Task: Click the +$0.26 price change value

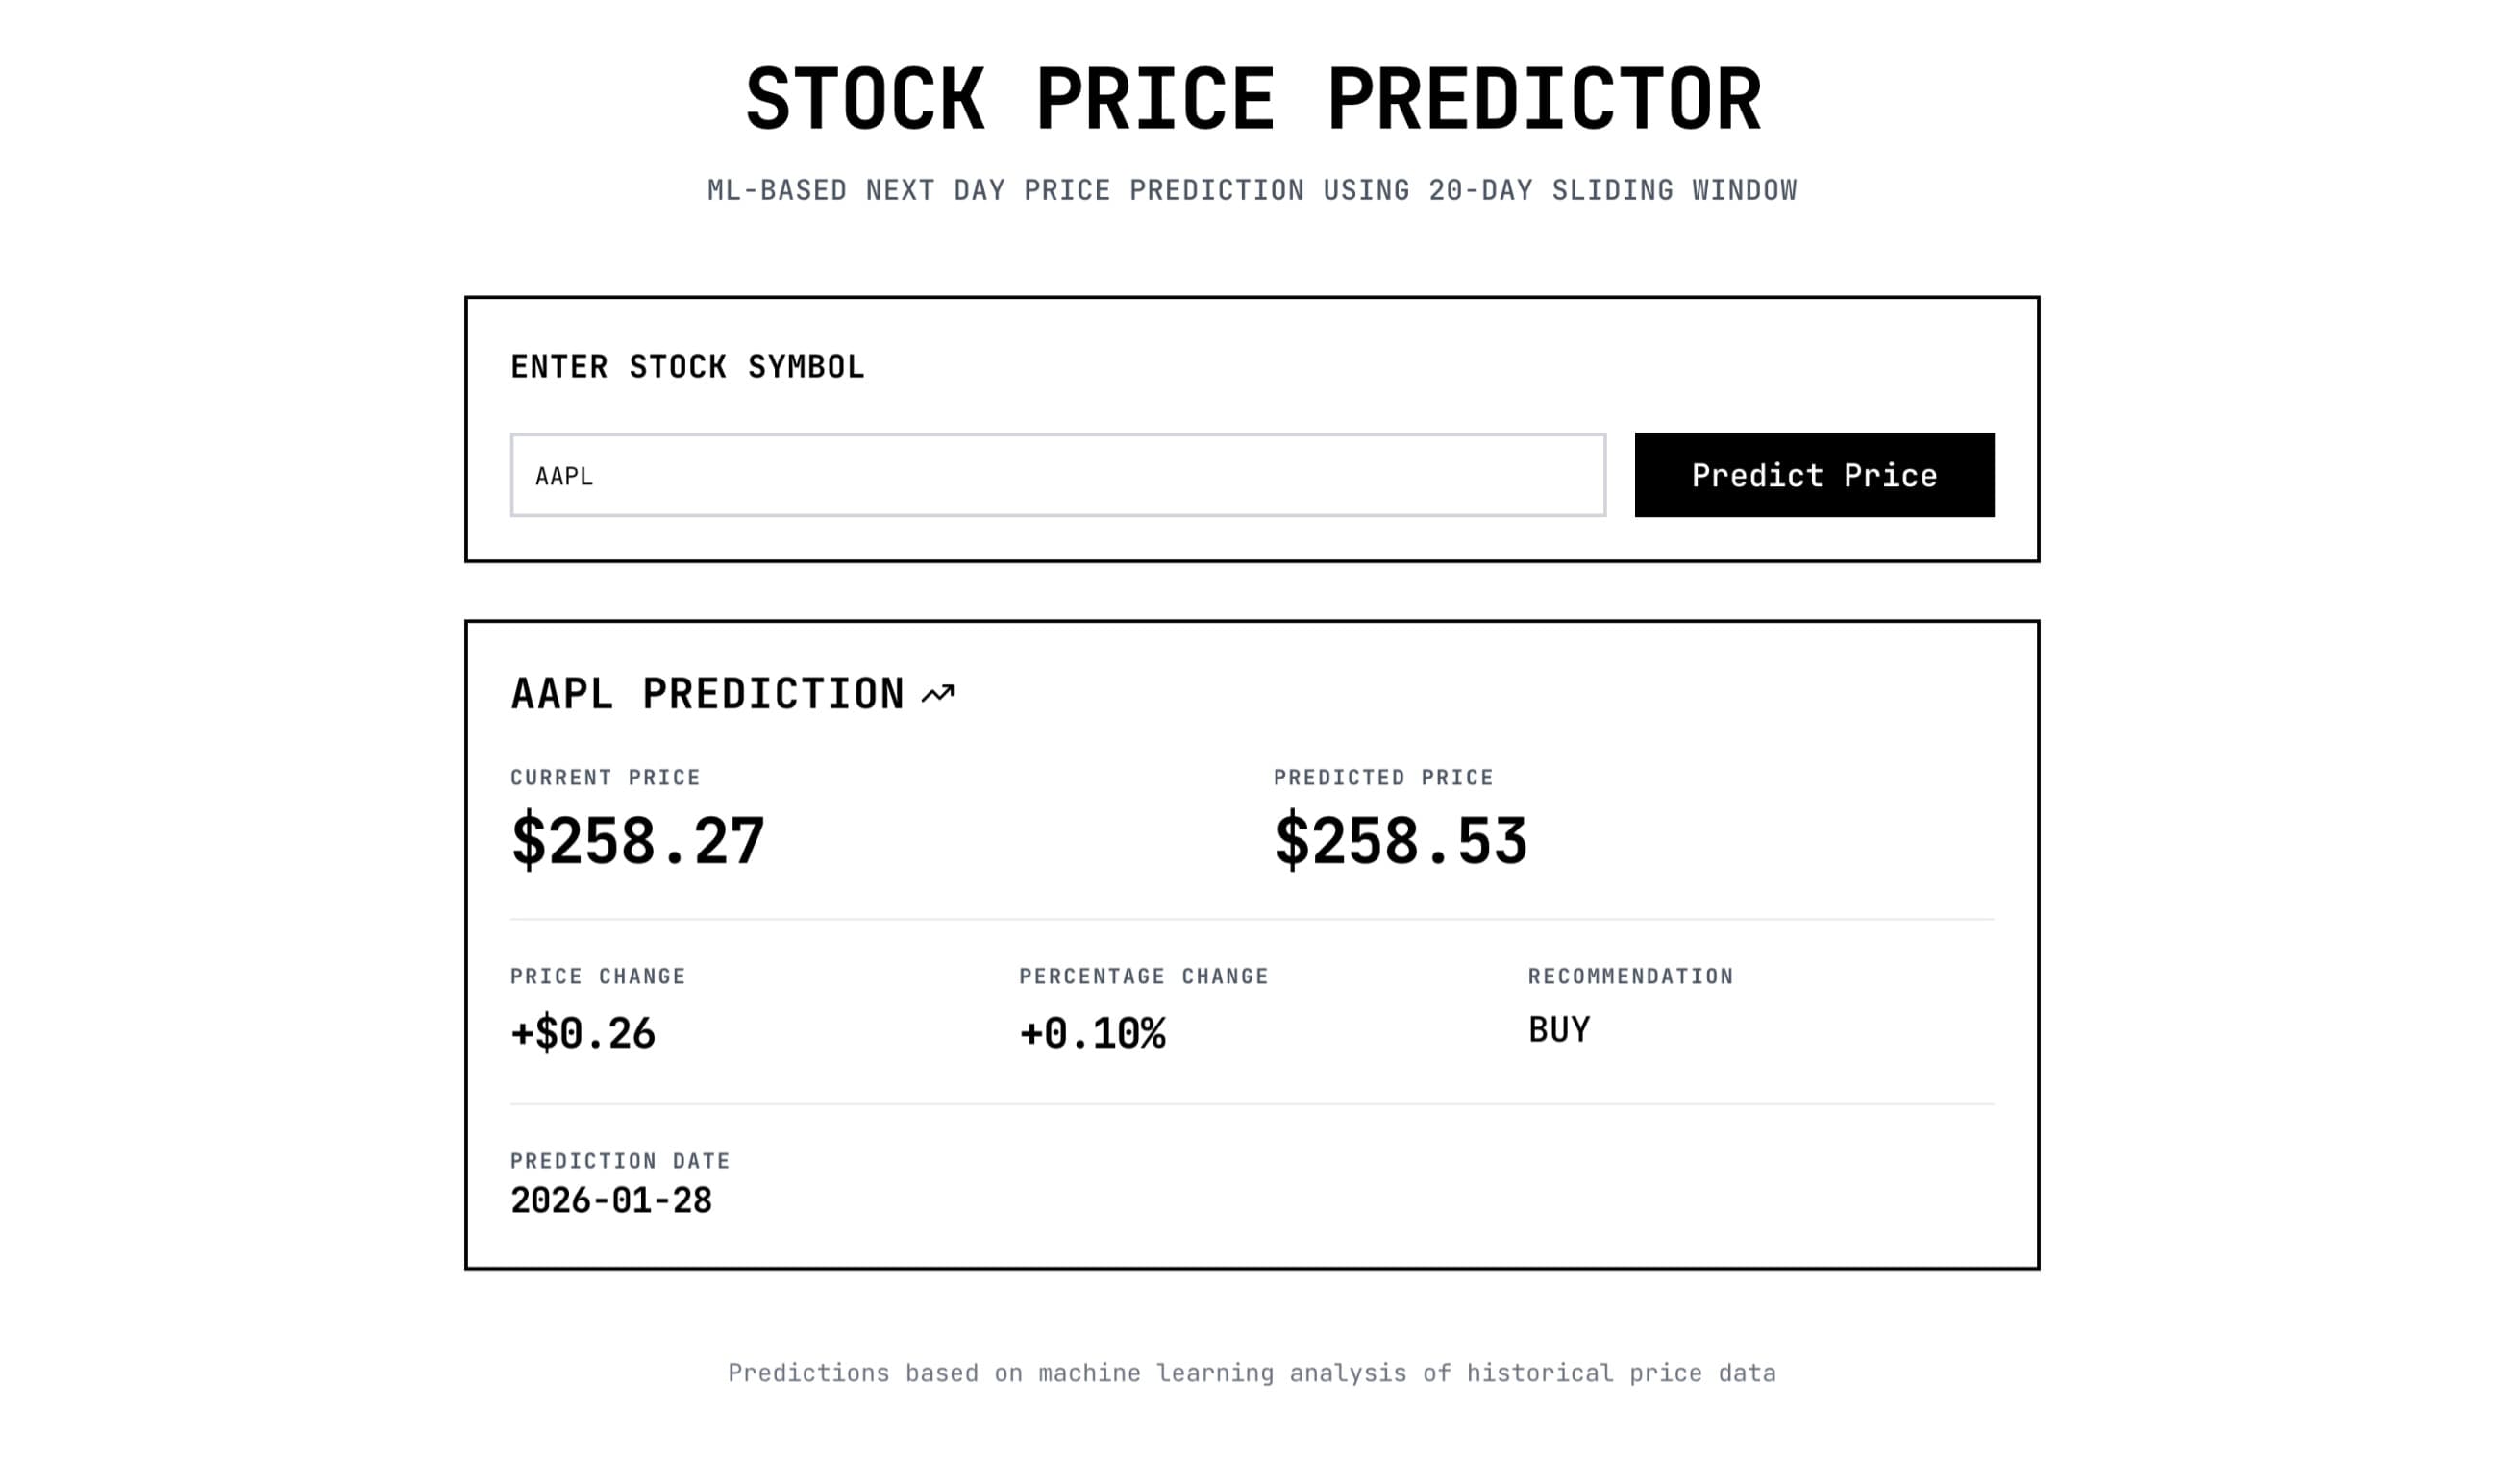Action: point(582,1033)
